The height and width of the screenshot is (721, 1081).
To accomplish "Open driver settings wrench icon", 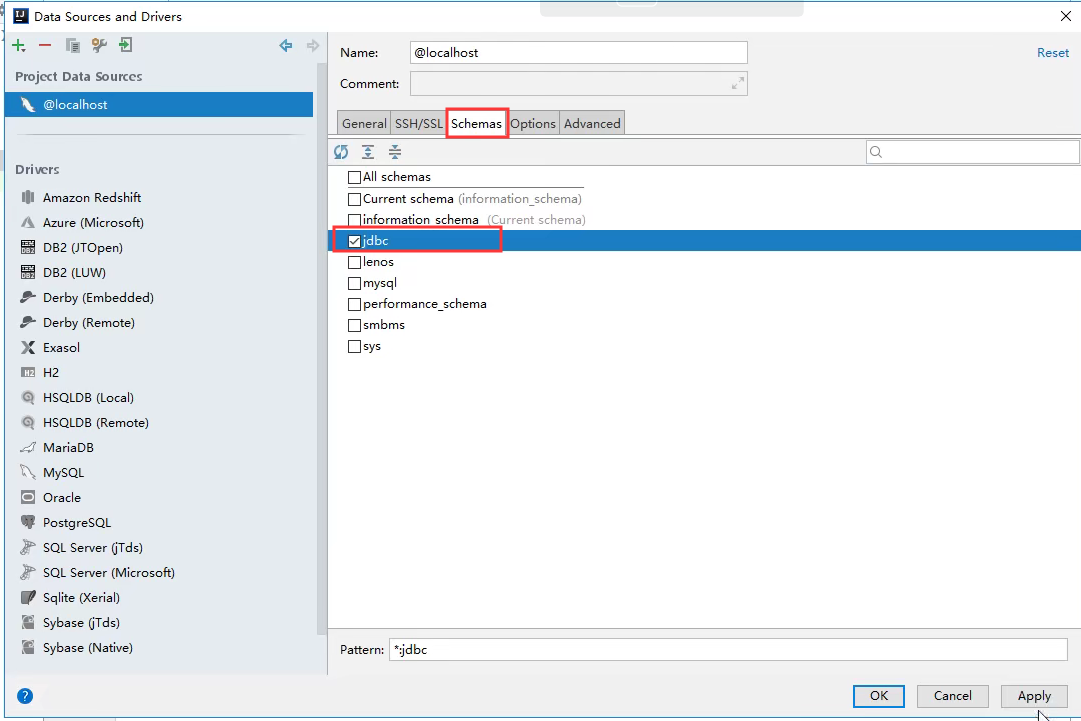I will coord(99,45).
